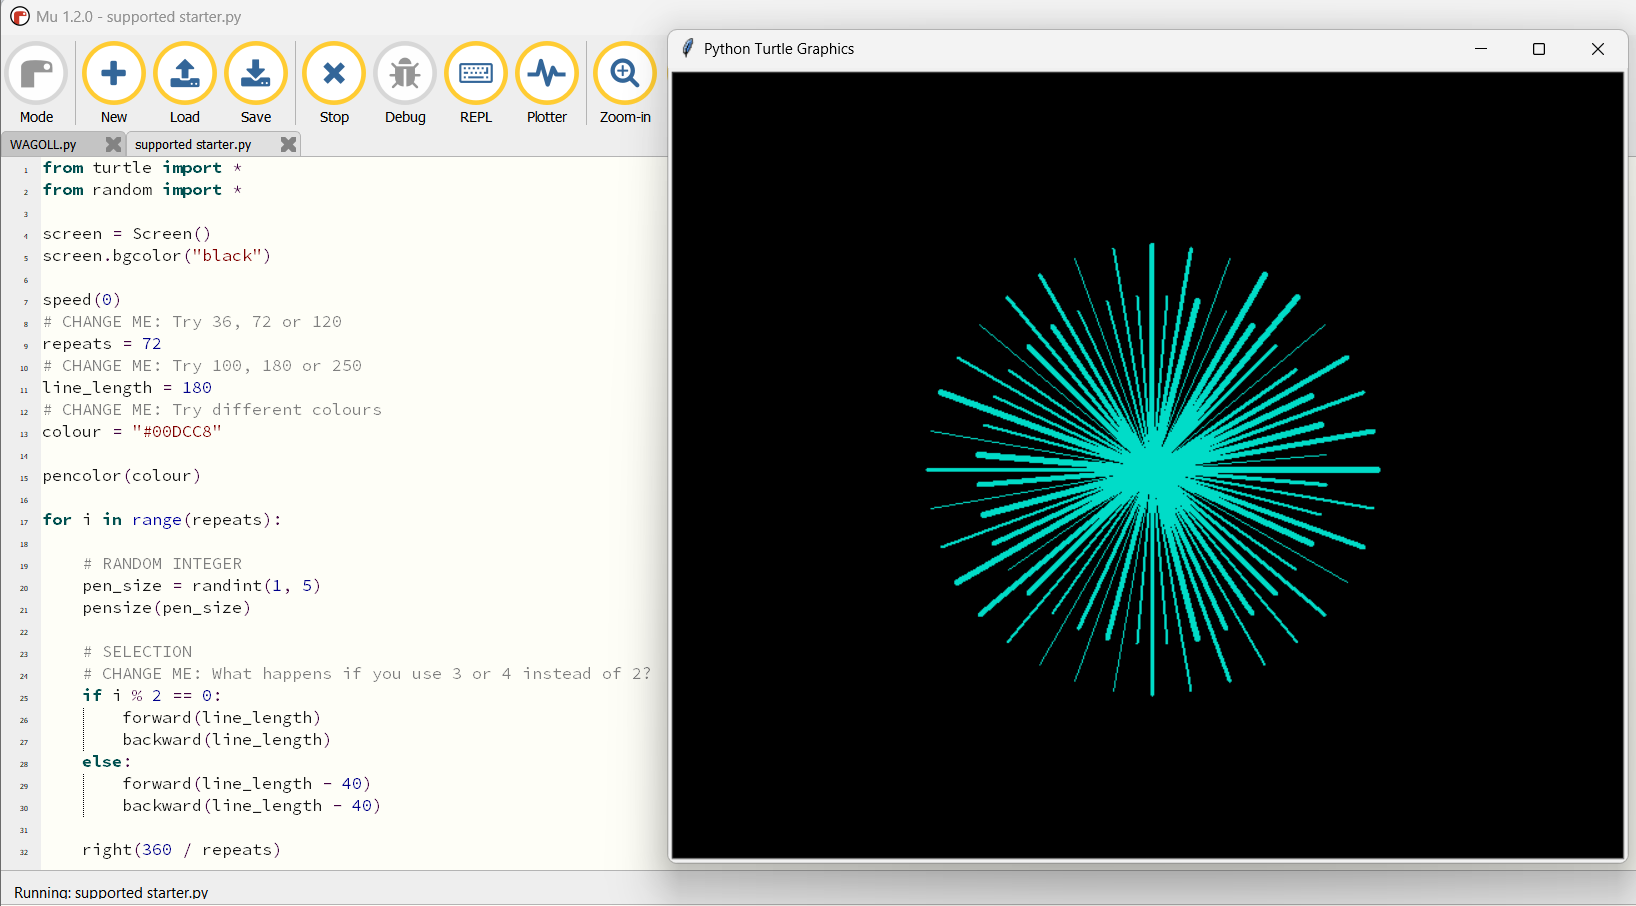Open the REPL panel
The width and height of the screenshot is (1636, 906).
click(476, 84)
